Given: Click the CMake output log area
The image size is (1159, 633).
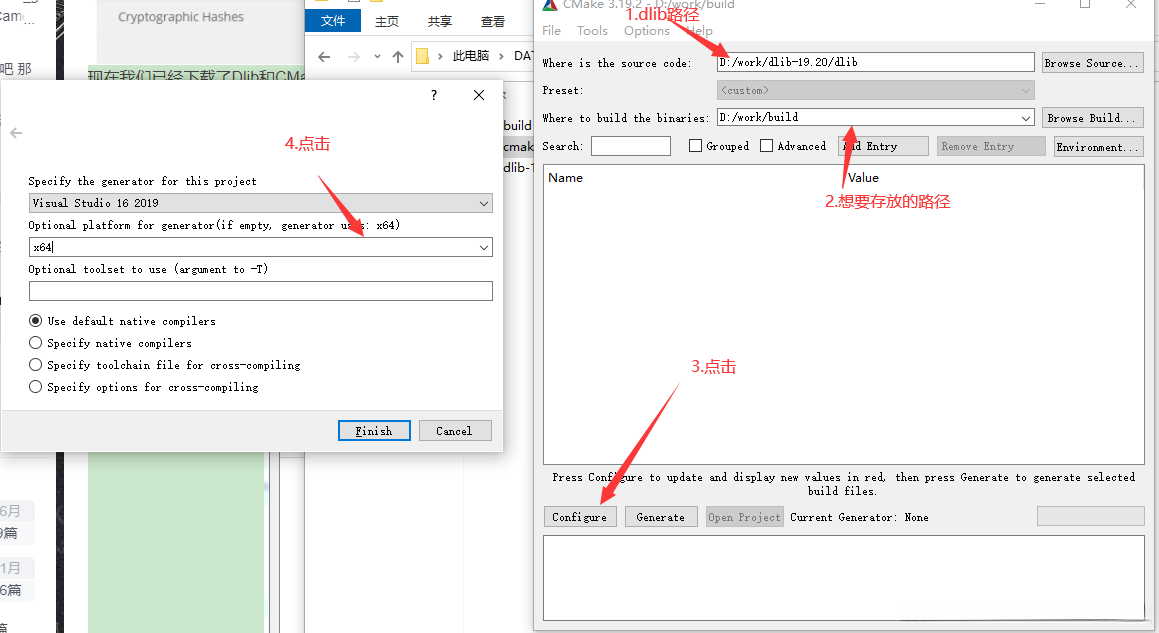Looking at the screenshot, I should pyautogui.click(x=843, y=578).
